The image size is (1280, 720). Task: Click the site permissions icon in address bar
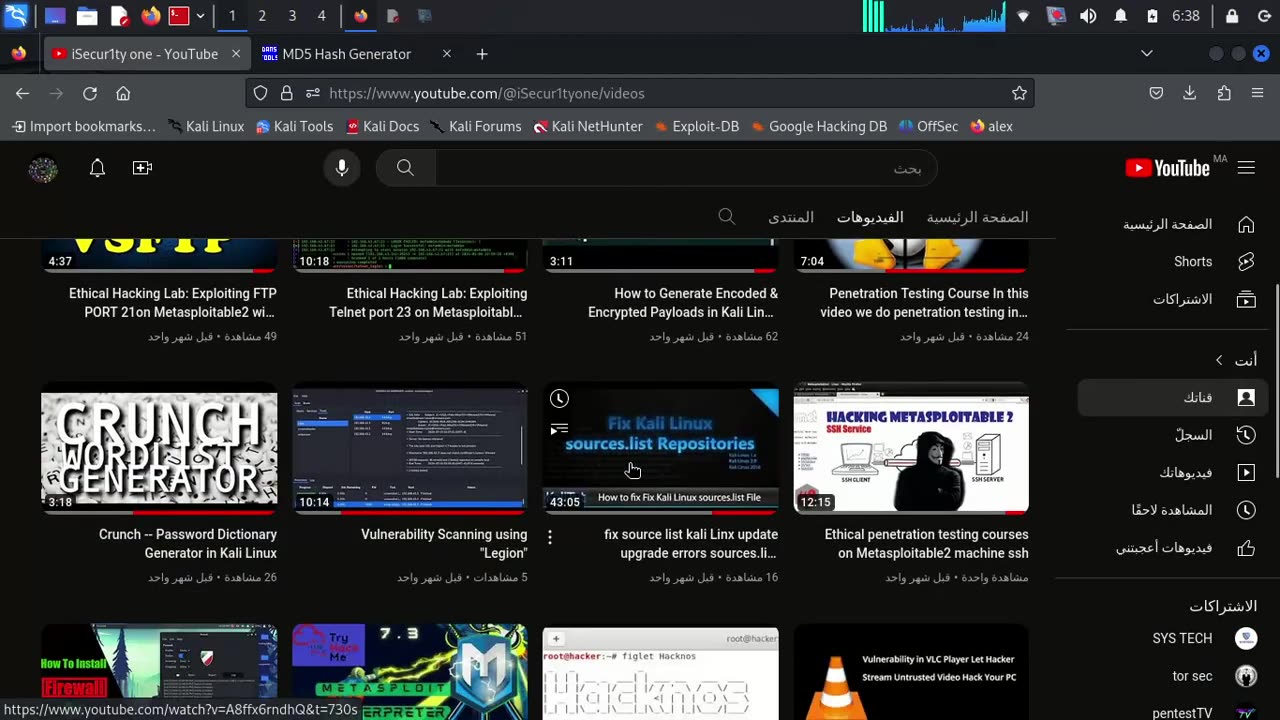pyautogui.click(x=313, y=93)
